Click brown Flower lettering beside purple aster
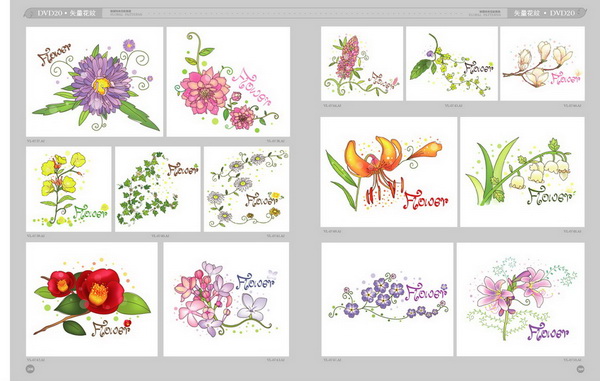This screenshot has height=381, width=600. (54, 55)
